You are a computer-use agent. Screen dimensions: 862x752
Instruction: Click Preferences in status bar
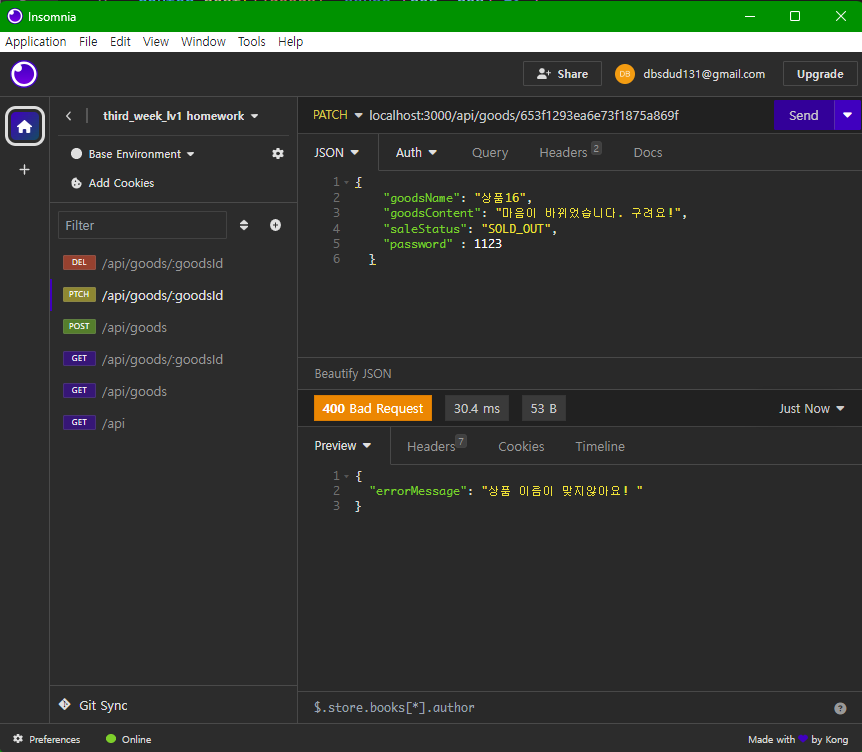(47, 739)
